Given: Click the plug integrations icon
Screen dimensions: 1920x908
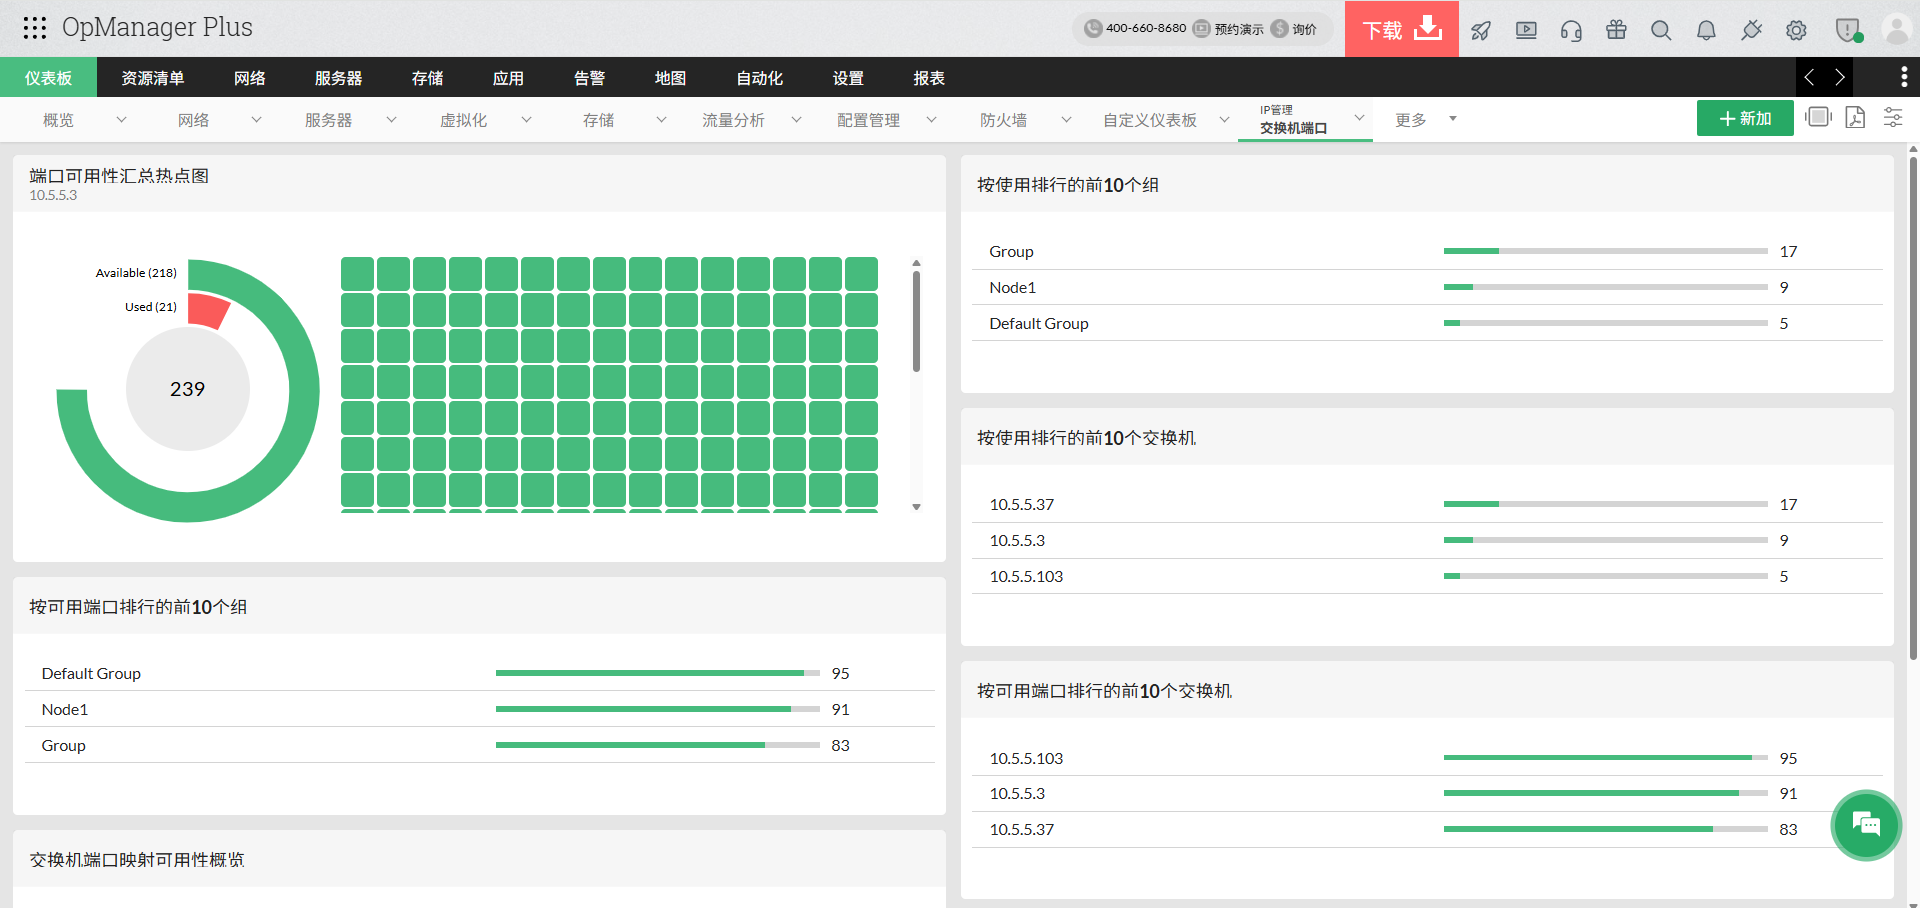Looking at the screenshot, I should click(1751, 30).
